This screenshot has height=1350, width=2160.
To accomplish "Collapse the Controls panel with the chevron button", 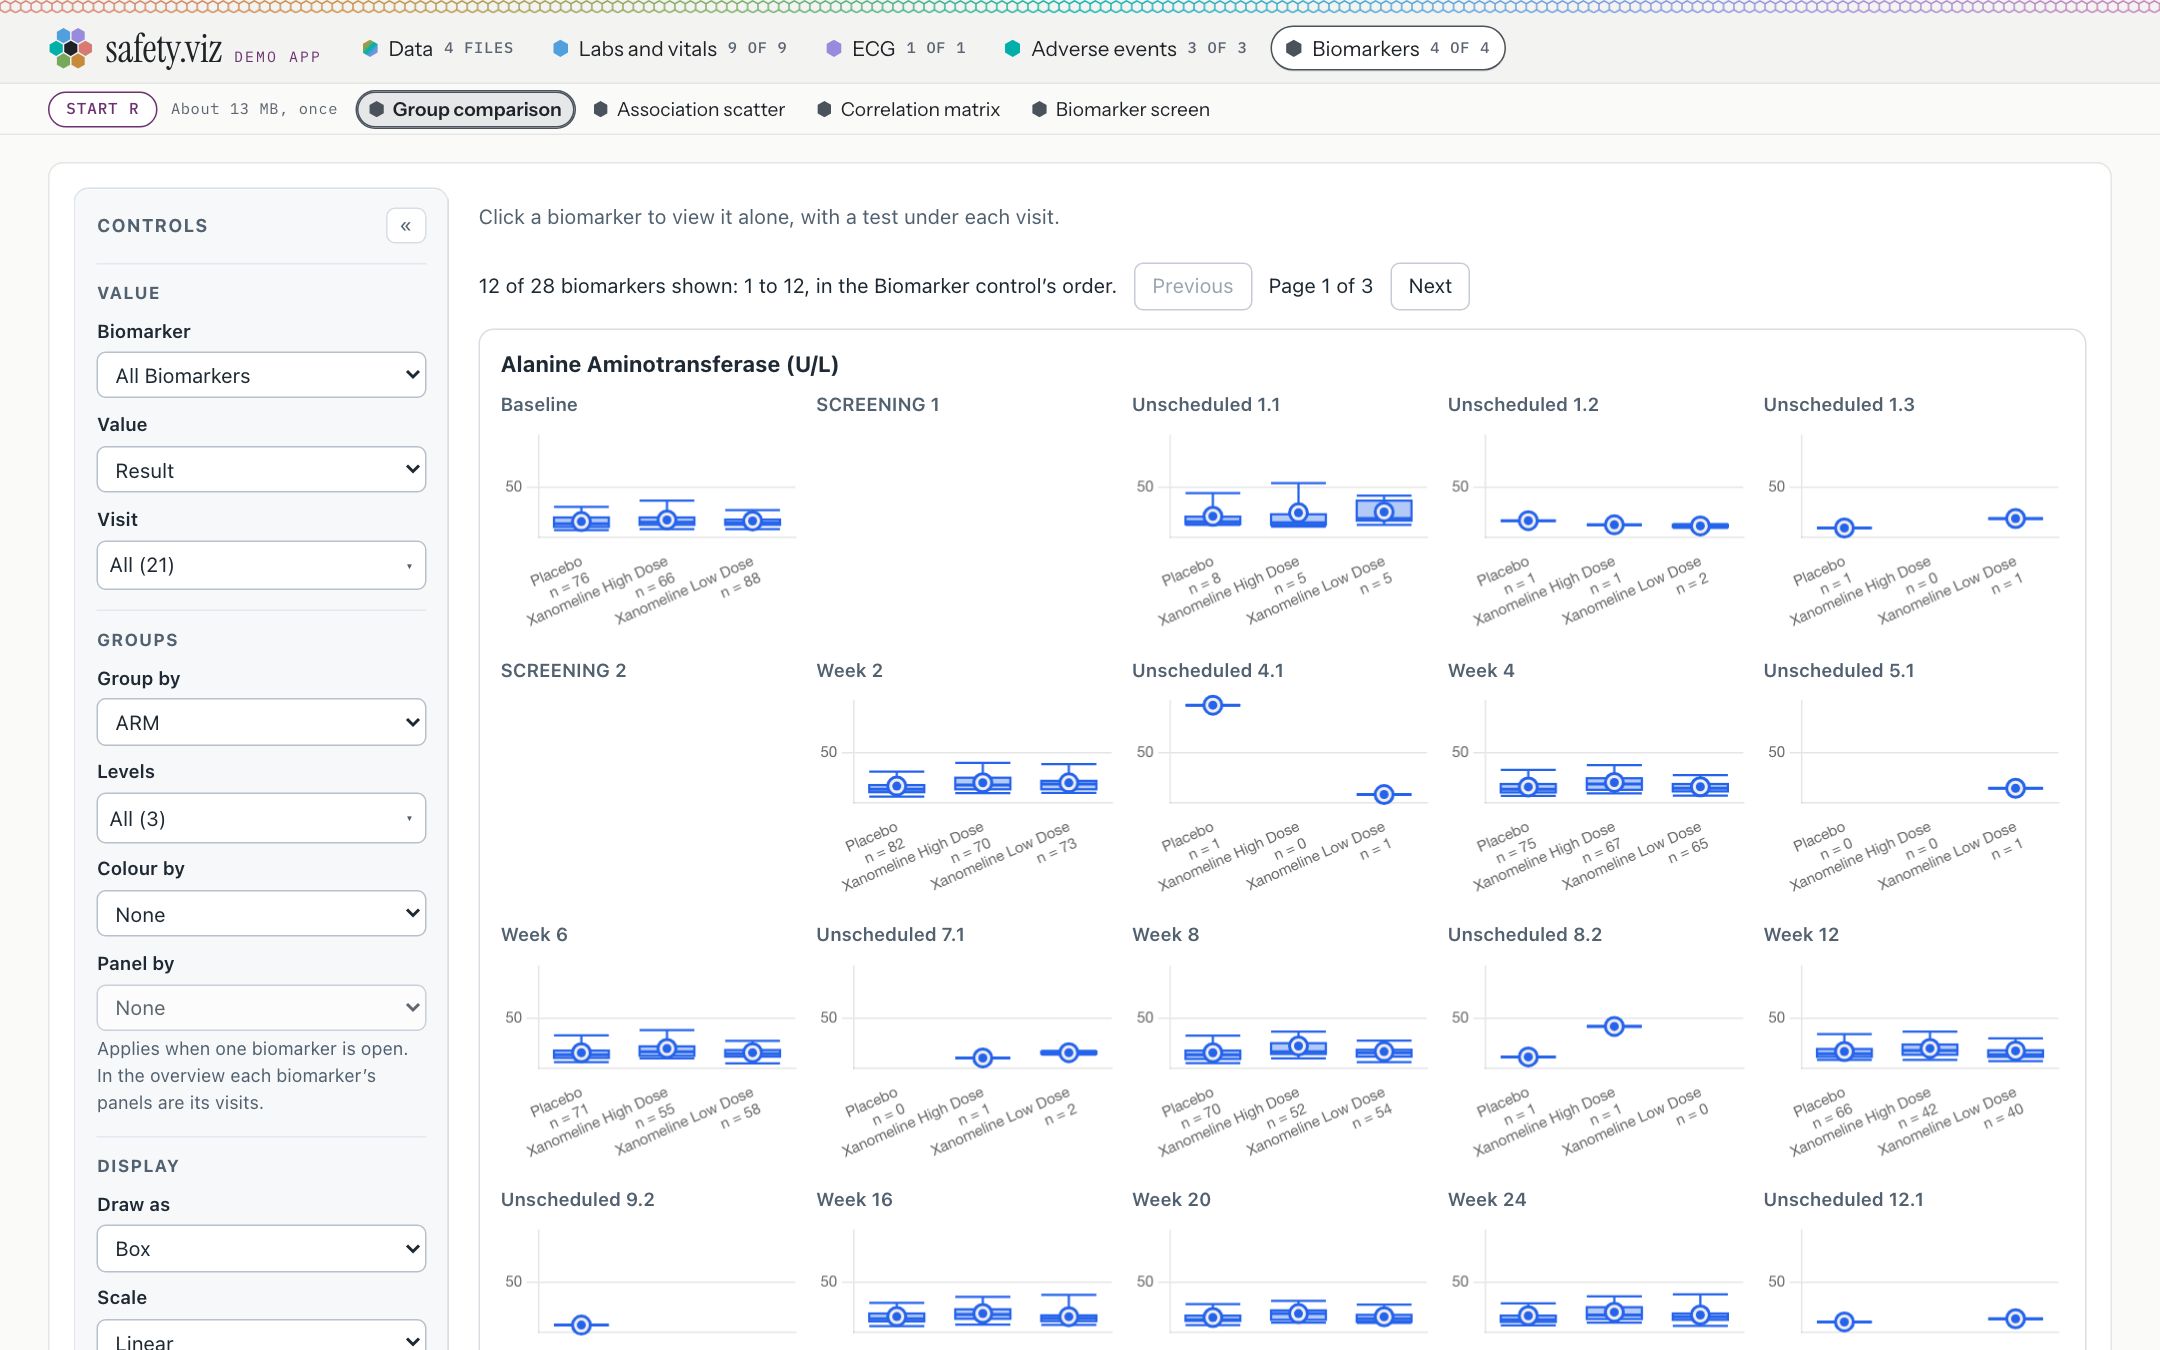I will (406, 226).
